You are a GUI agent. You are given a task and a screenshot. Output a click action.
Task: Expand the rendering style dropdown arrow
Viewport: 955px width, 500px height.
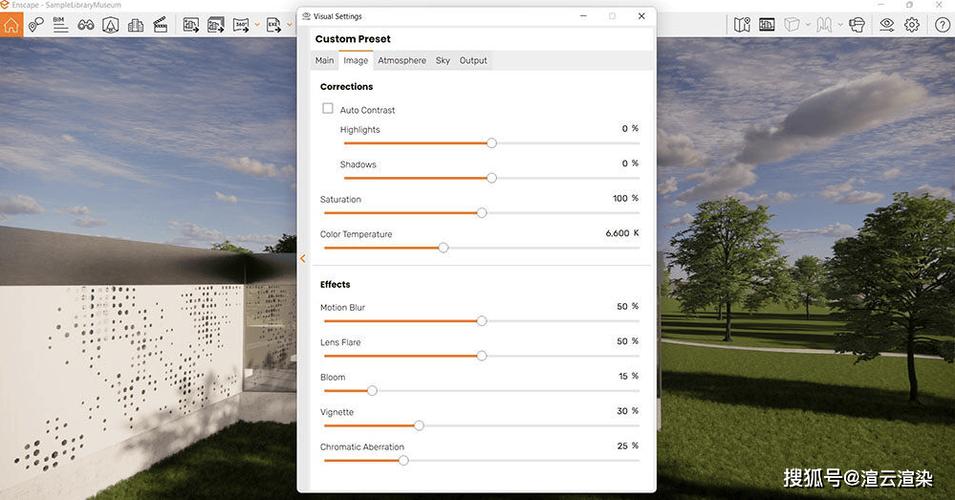(x=808, y=25)
